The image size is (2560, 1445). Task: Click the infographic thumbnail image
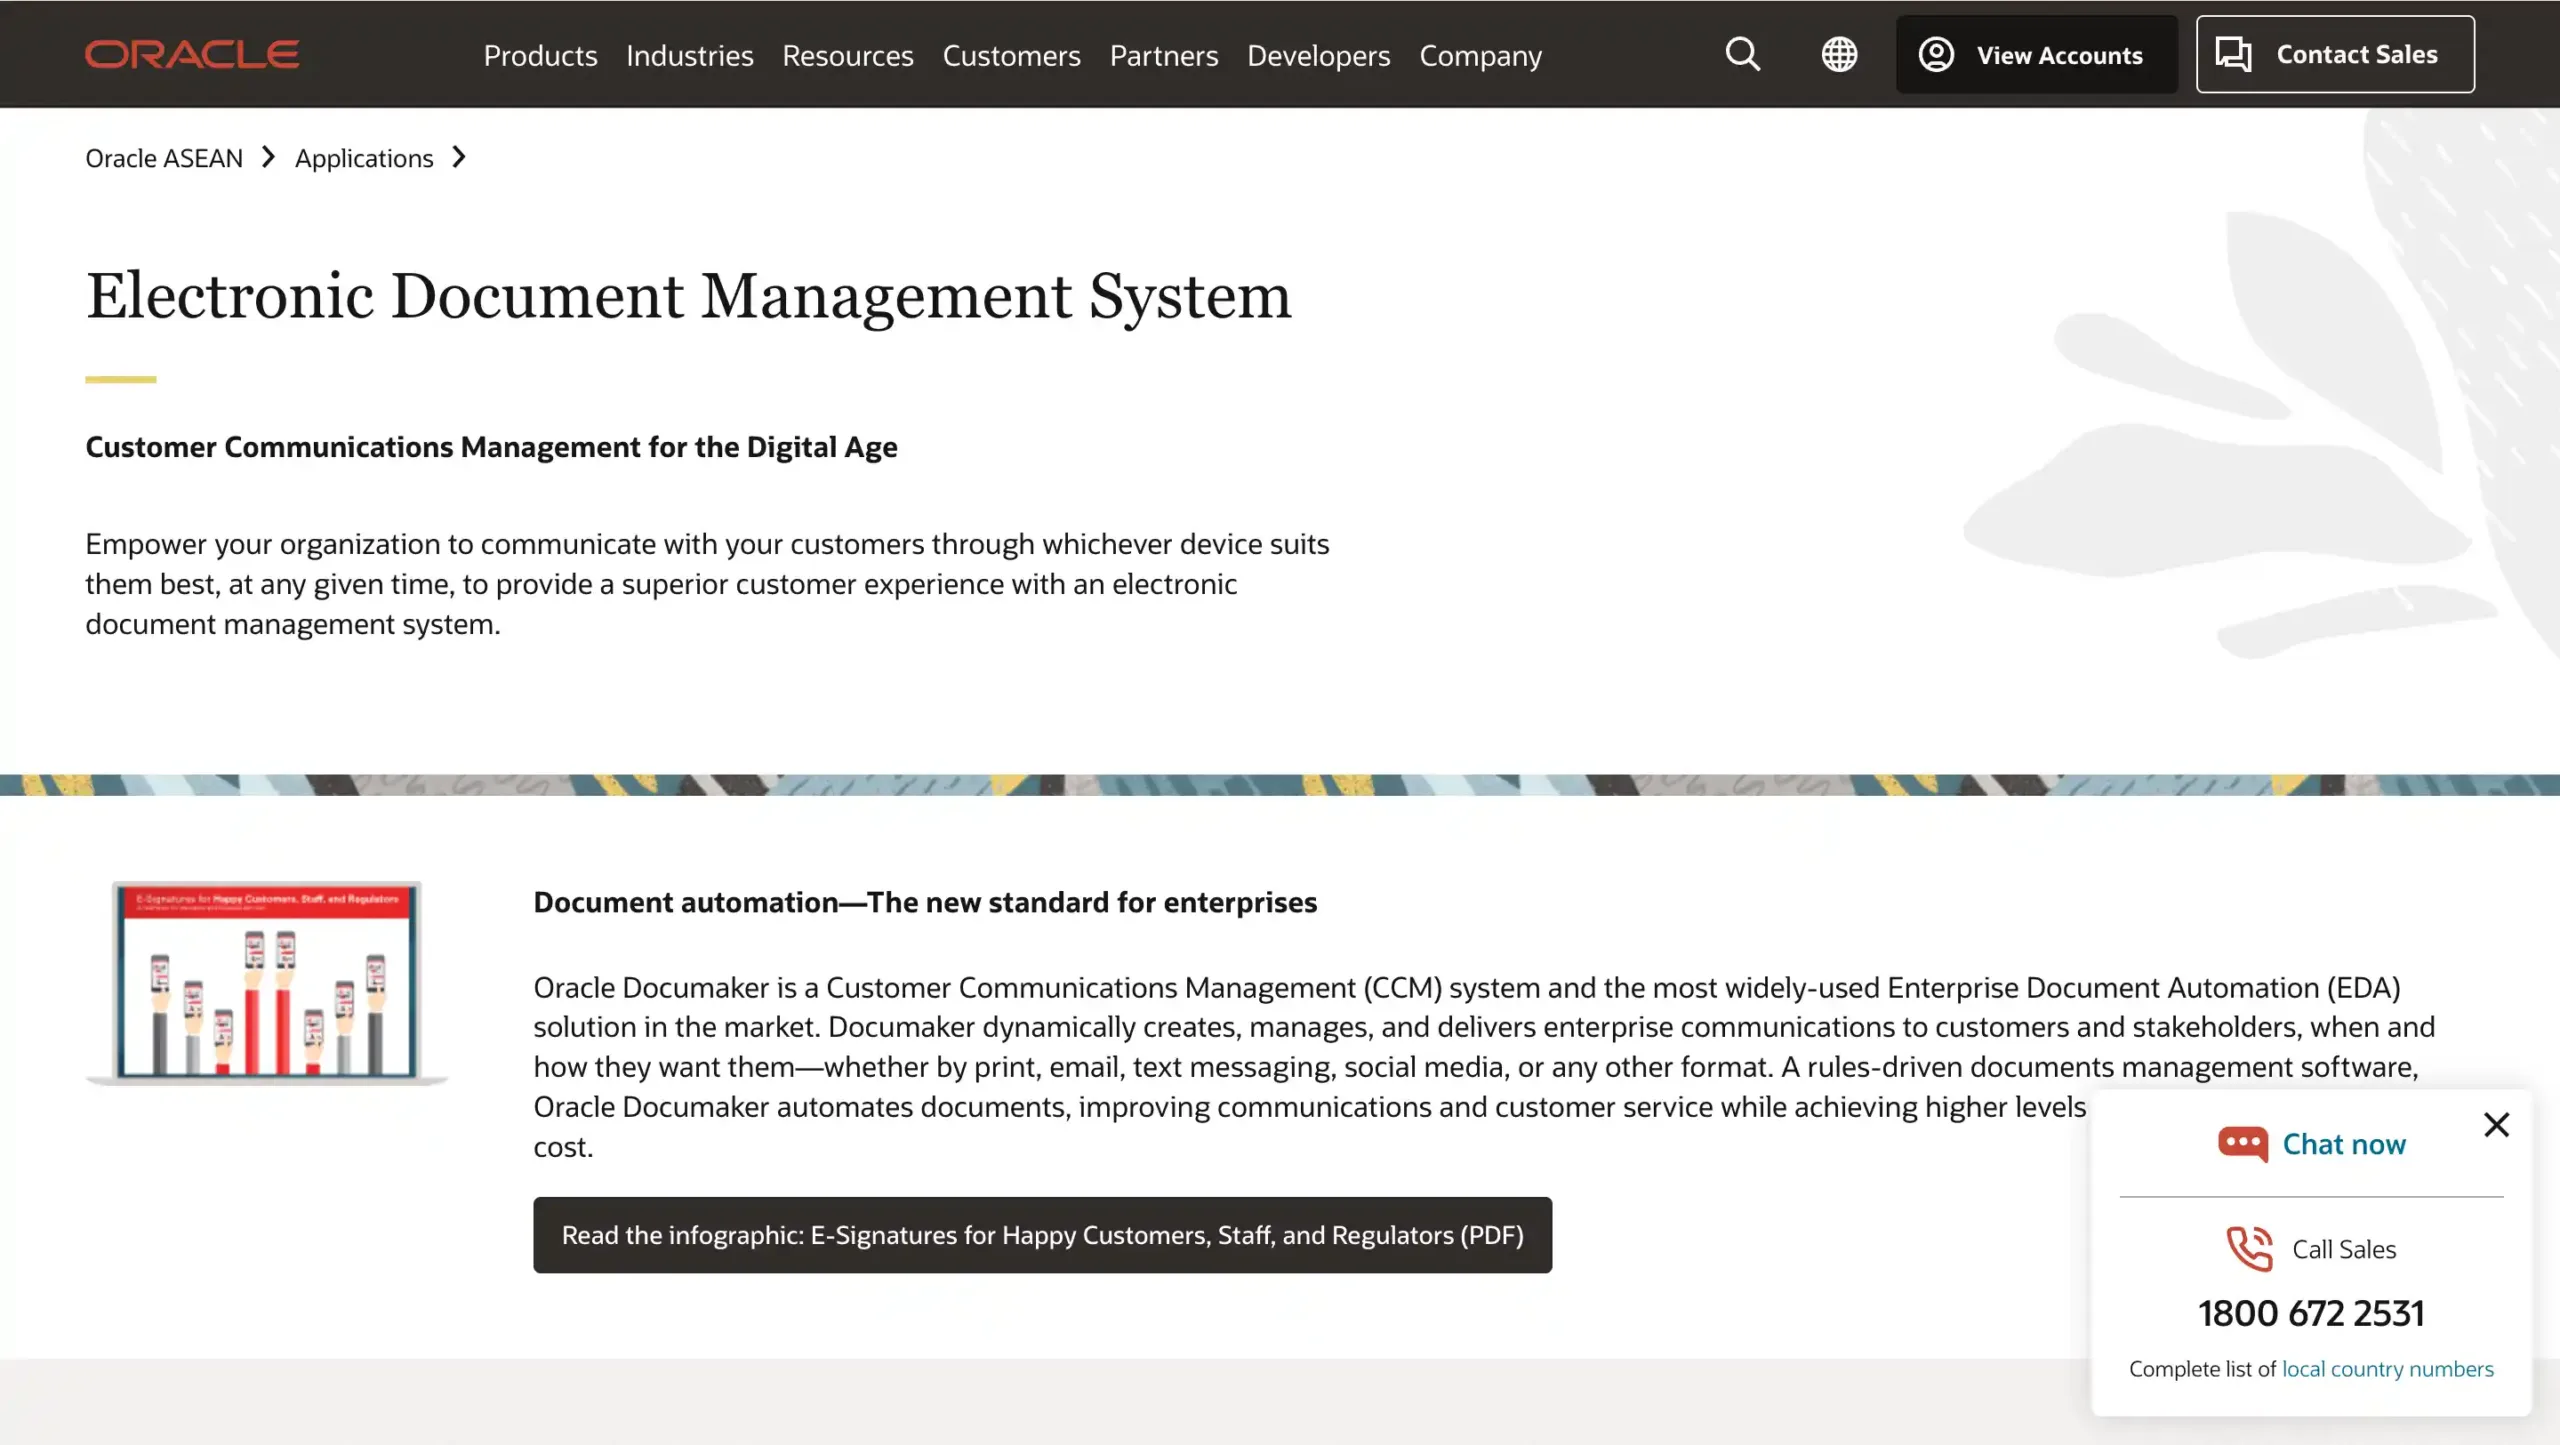point(266,983)
